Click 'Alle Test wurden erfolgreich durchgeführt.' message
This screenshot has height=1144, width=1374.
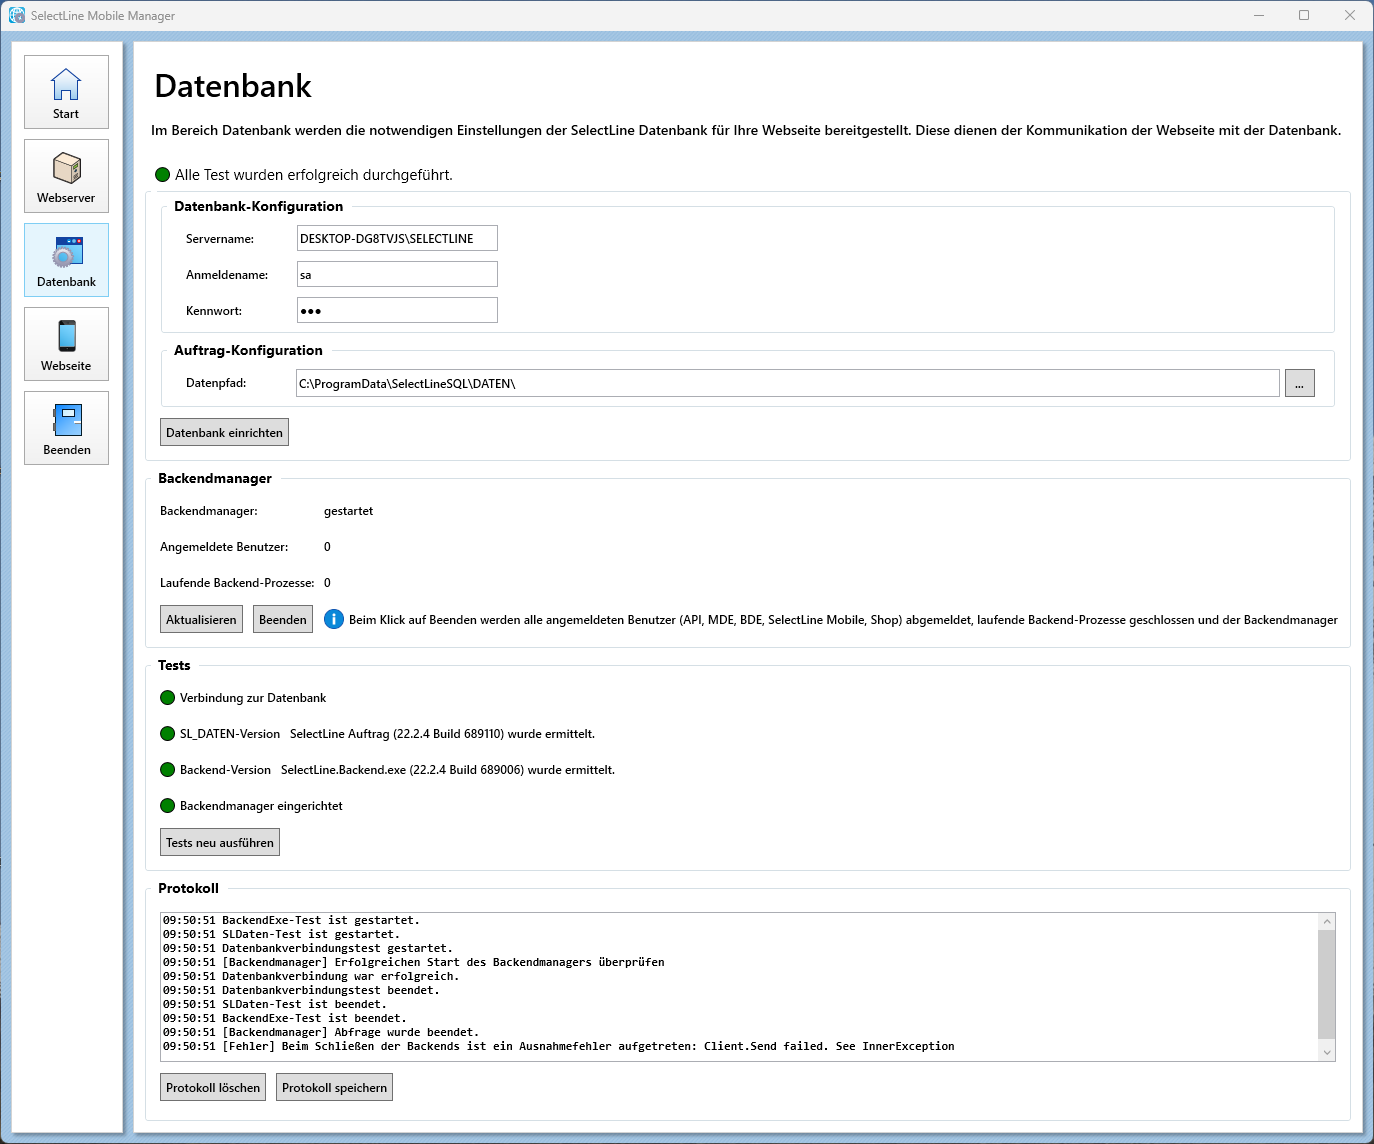[314, 175]
